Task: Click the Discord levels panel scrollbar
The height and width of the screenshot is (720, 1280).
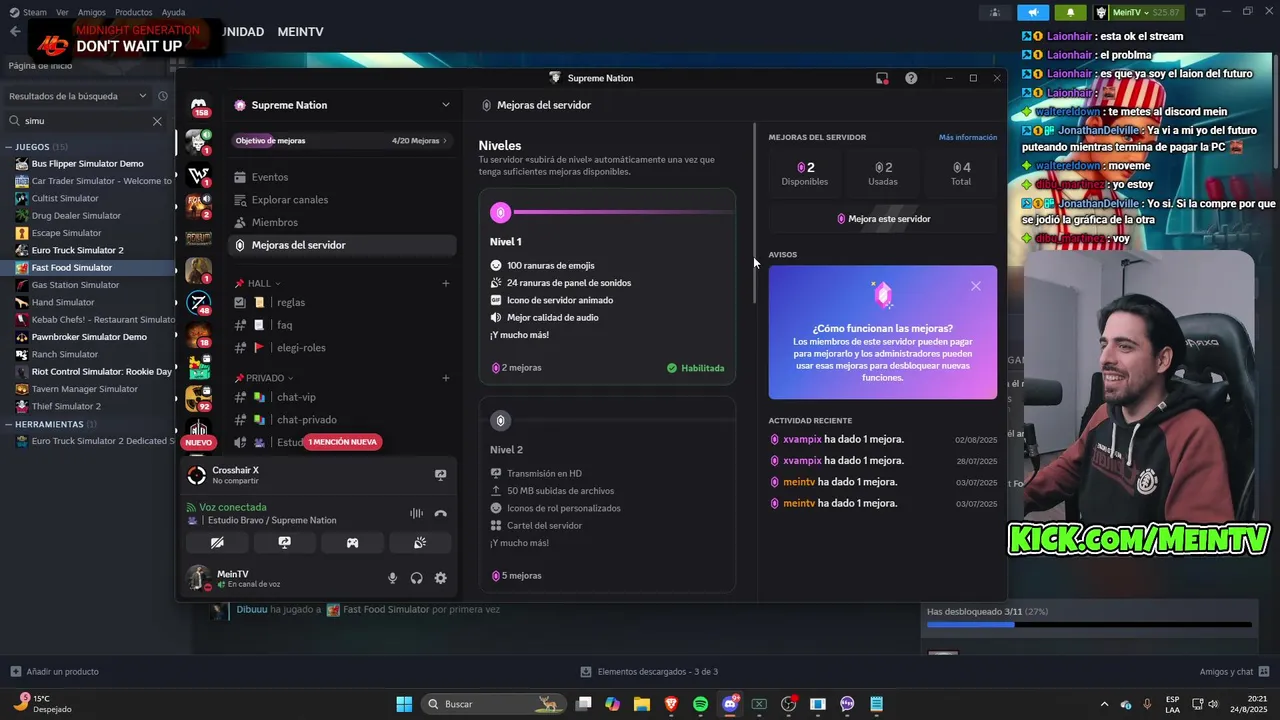Action: click(x=754, y=213)
